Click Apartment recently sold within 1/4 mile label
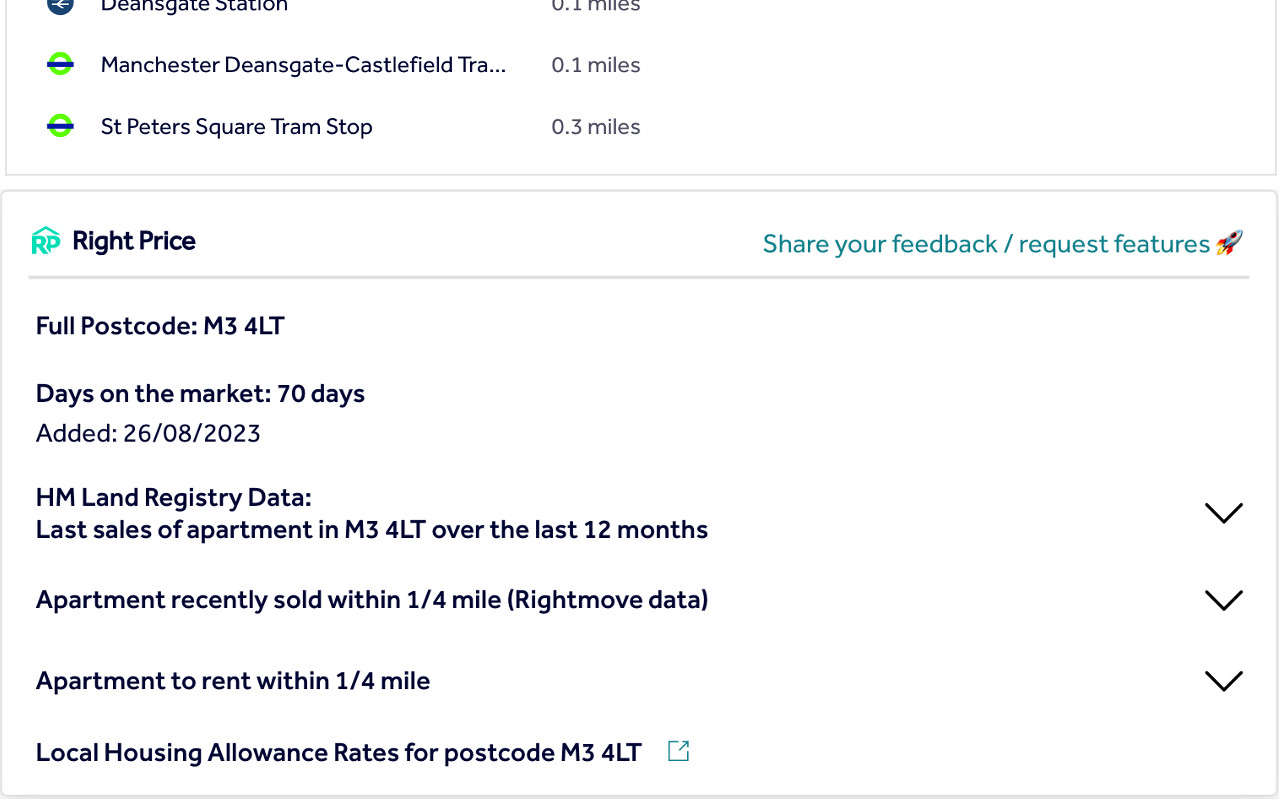Viewport: 1280px width, 800px height. [371, 600]
